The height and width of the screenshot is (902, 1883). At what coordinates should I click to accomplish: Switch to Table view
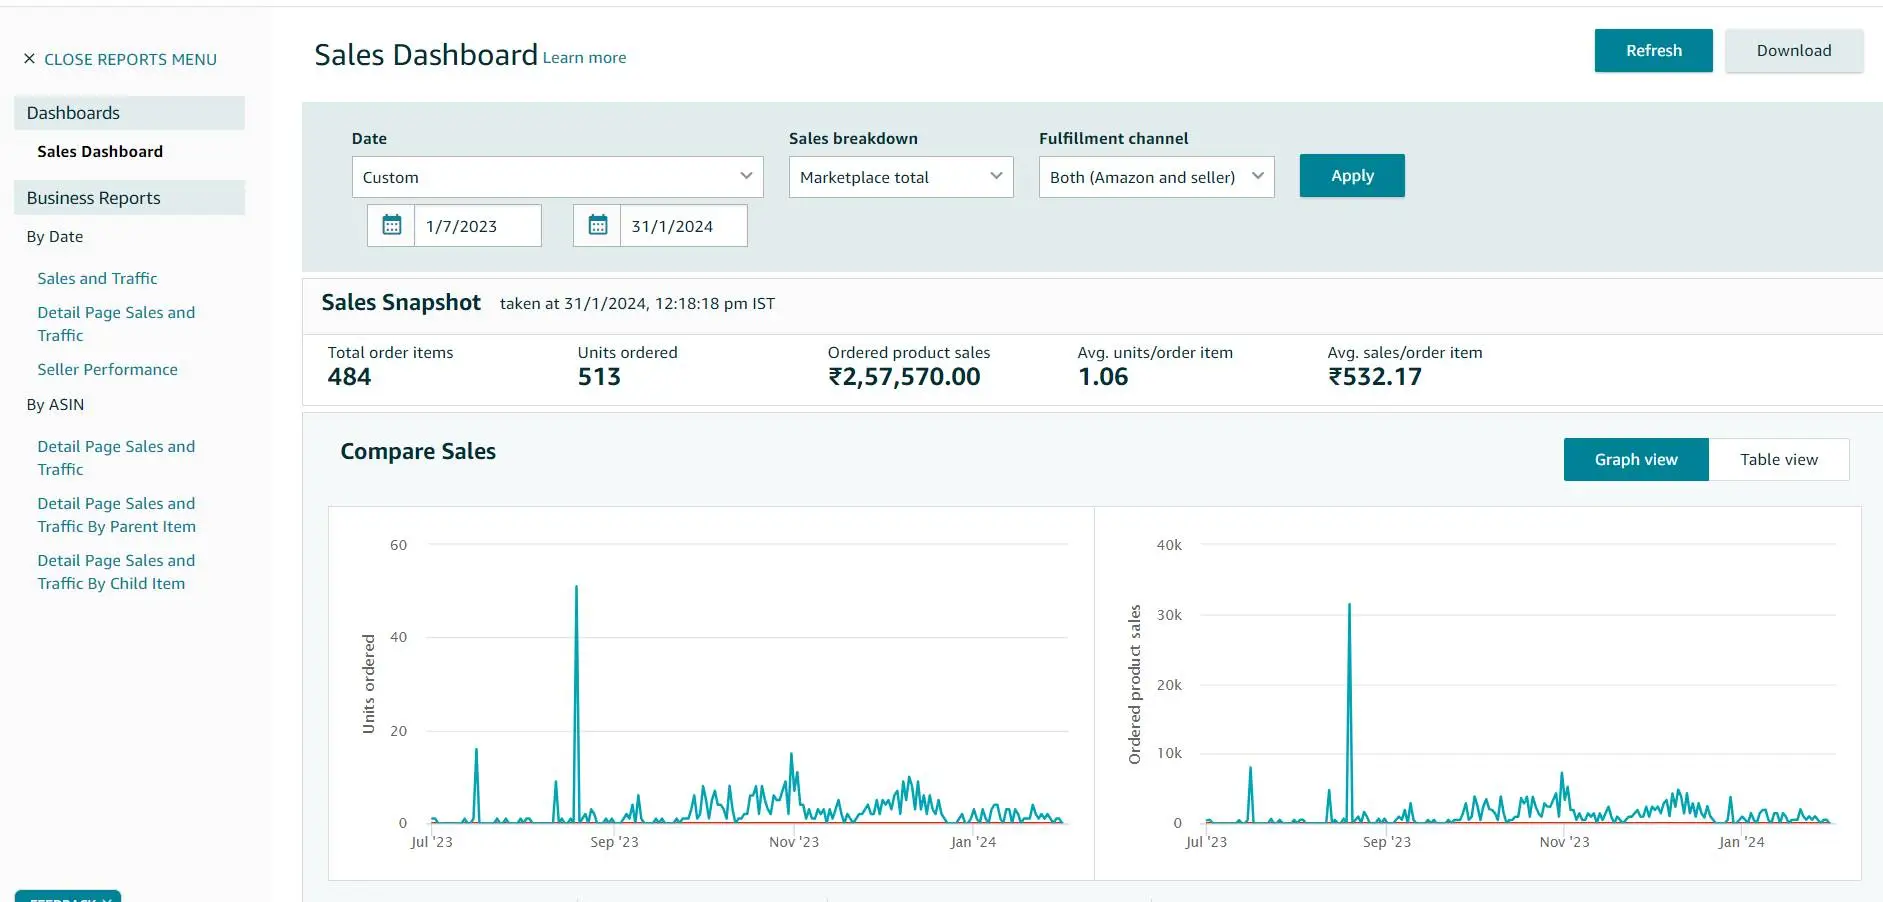point(1778,460)
